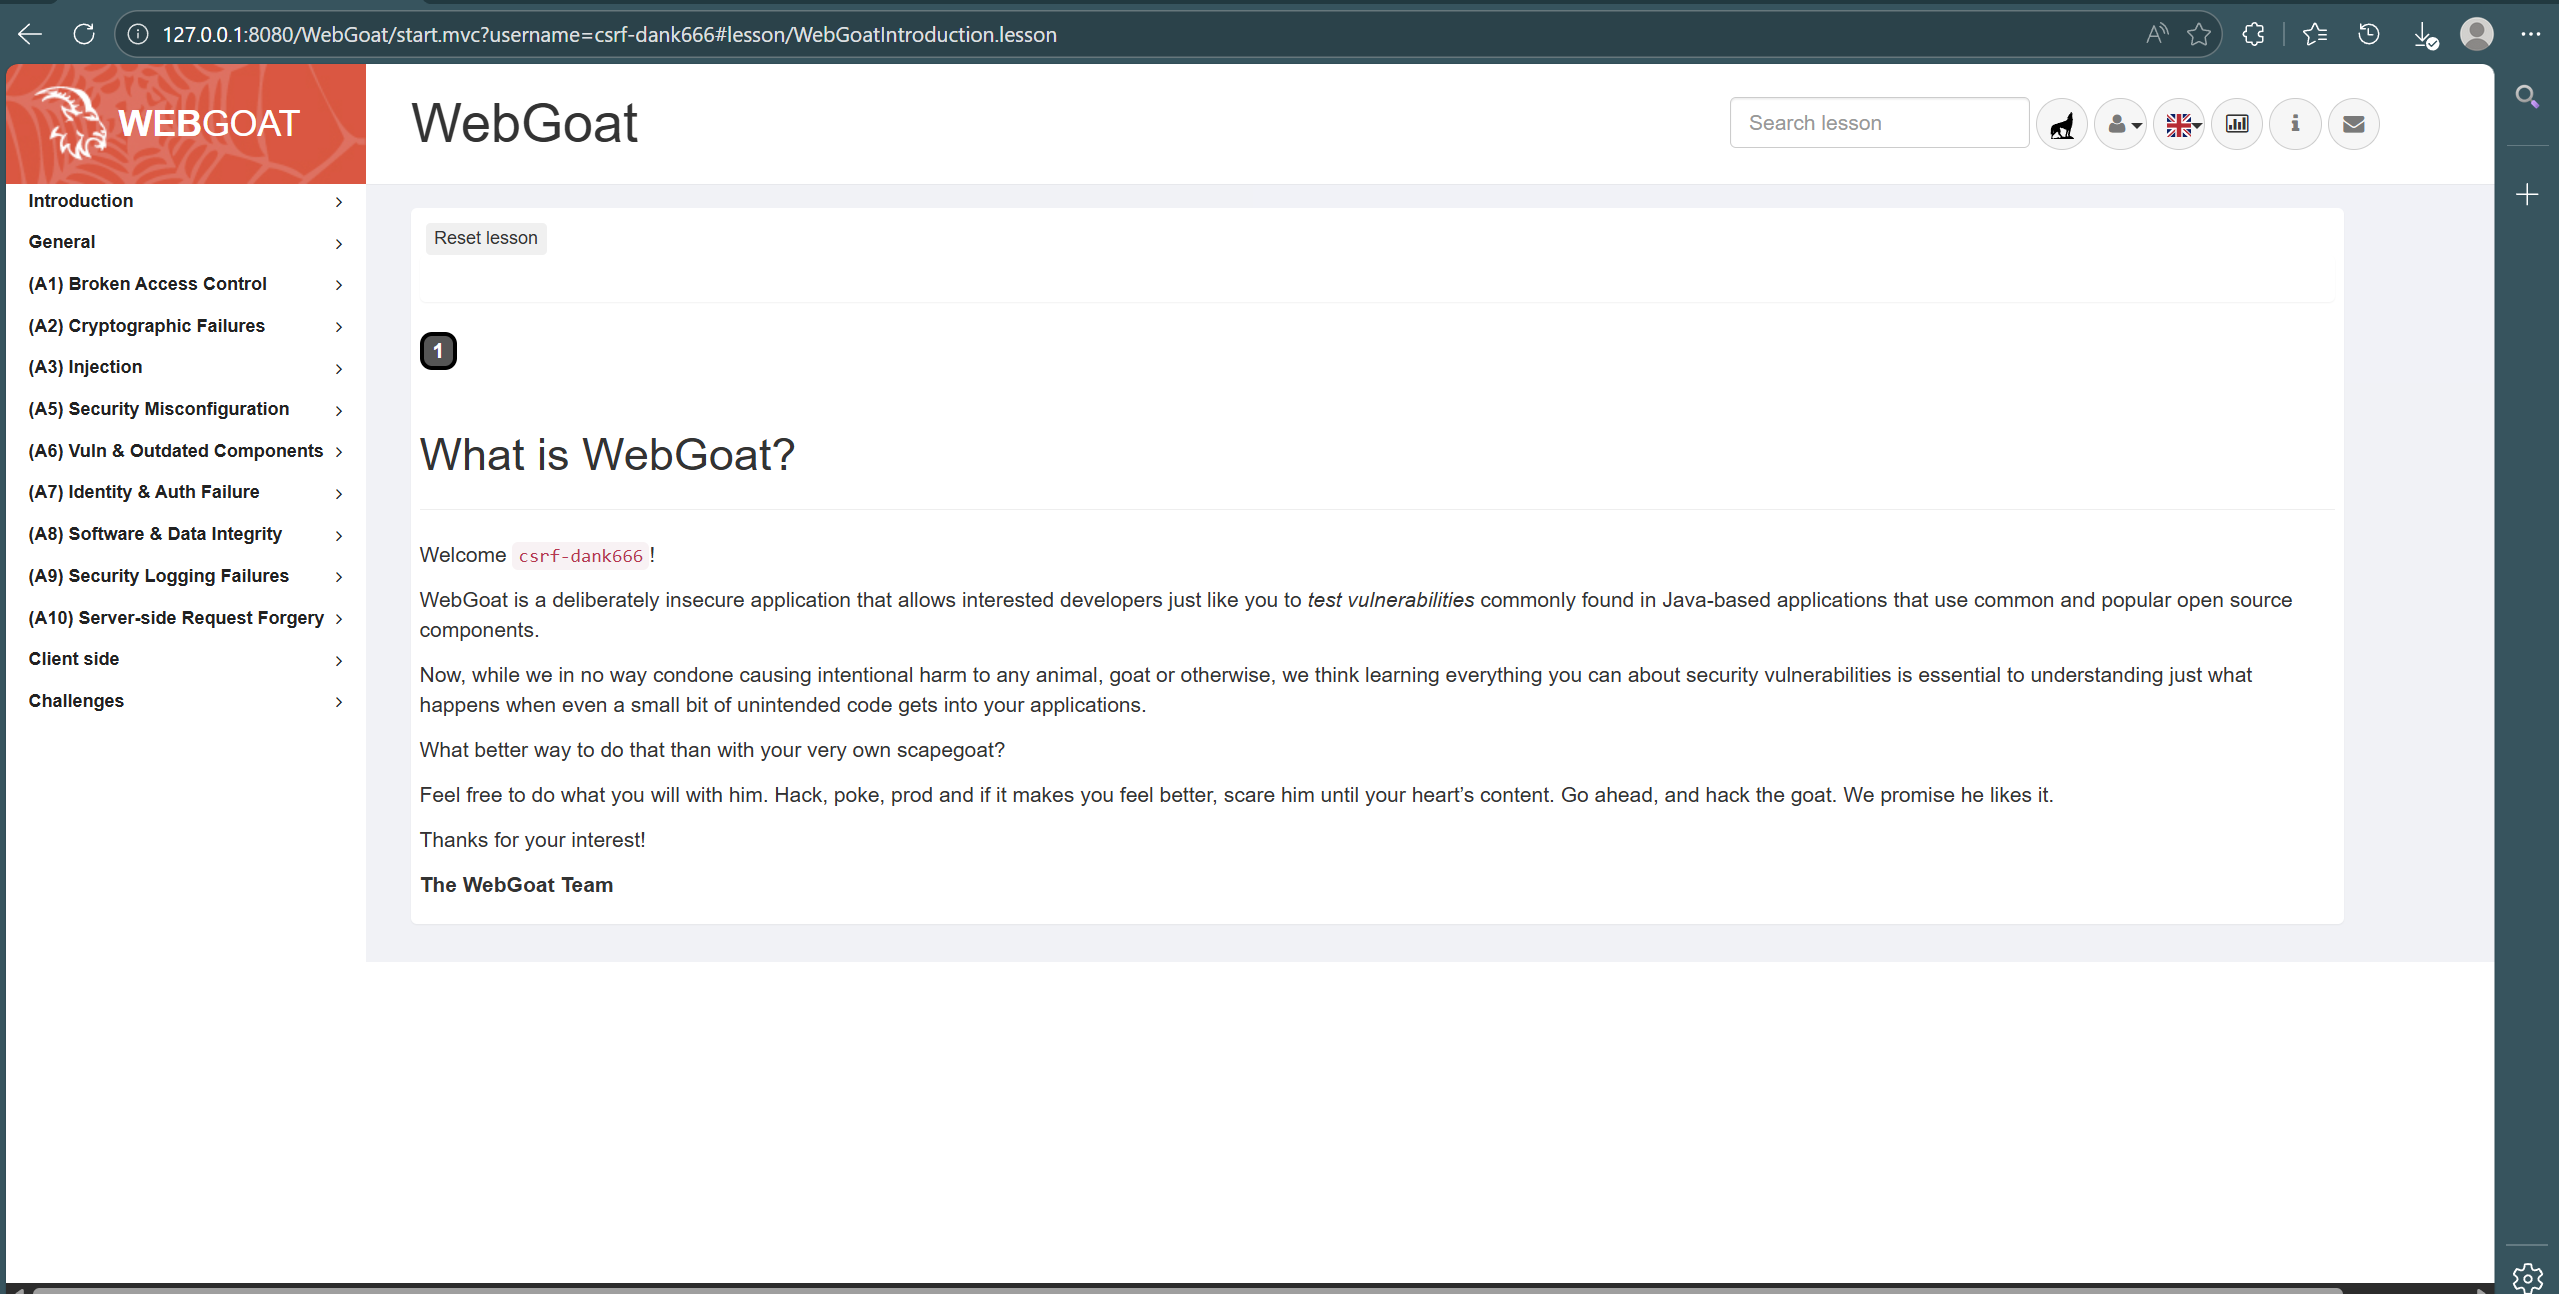2559x1294 pixels.
Task: Click the browser address bar URL
Action: tap(609, 35)
